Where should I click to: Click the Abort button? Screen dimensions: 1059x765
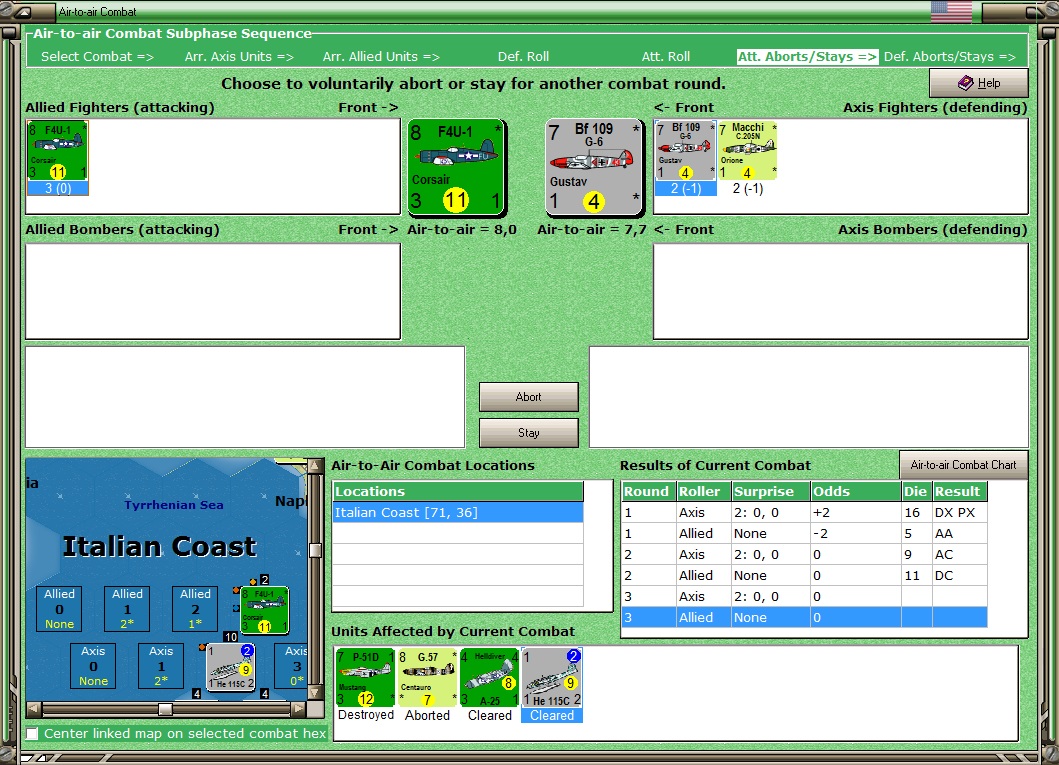[x=529, y=397]
